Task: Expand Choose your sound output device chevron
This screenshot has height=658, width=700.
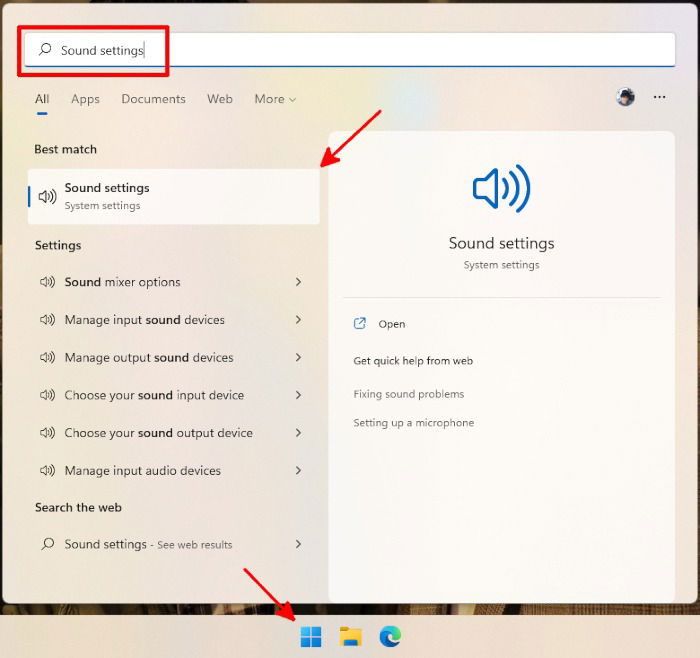Action: [298, 433]
